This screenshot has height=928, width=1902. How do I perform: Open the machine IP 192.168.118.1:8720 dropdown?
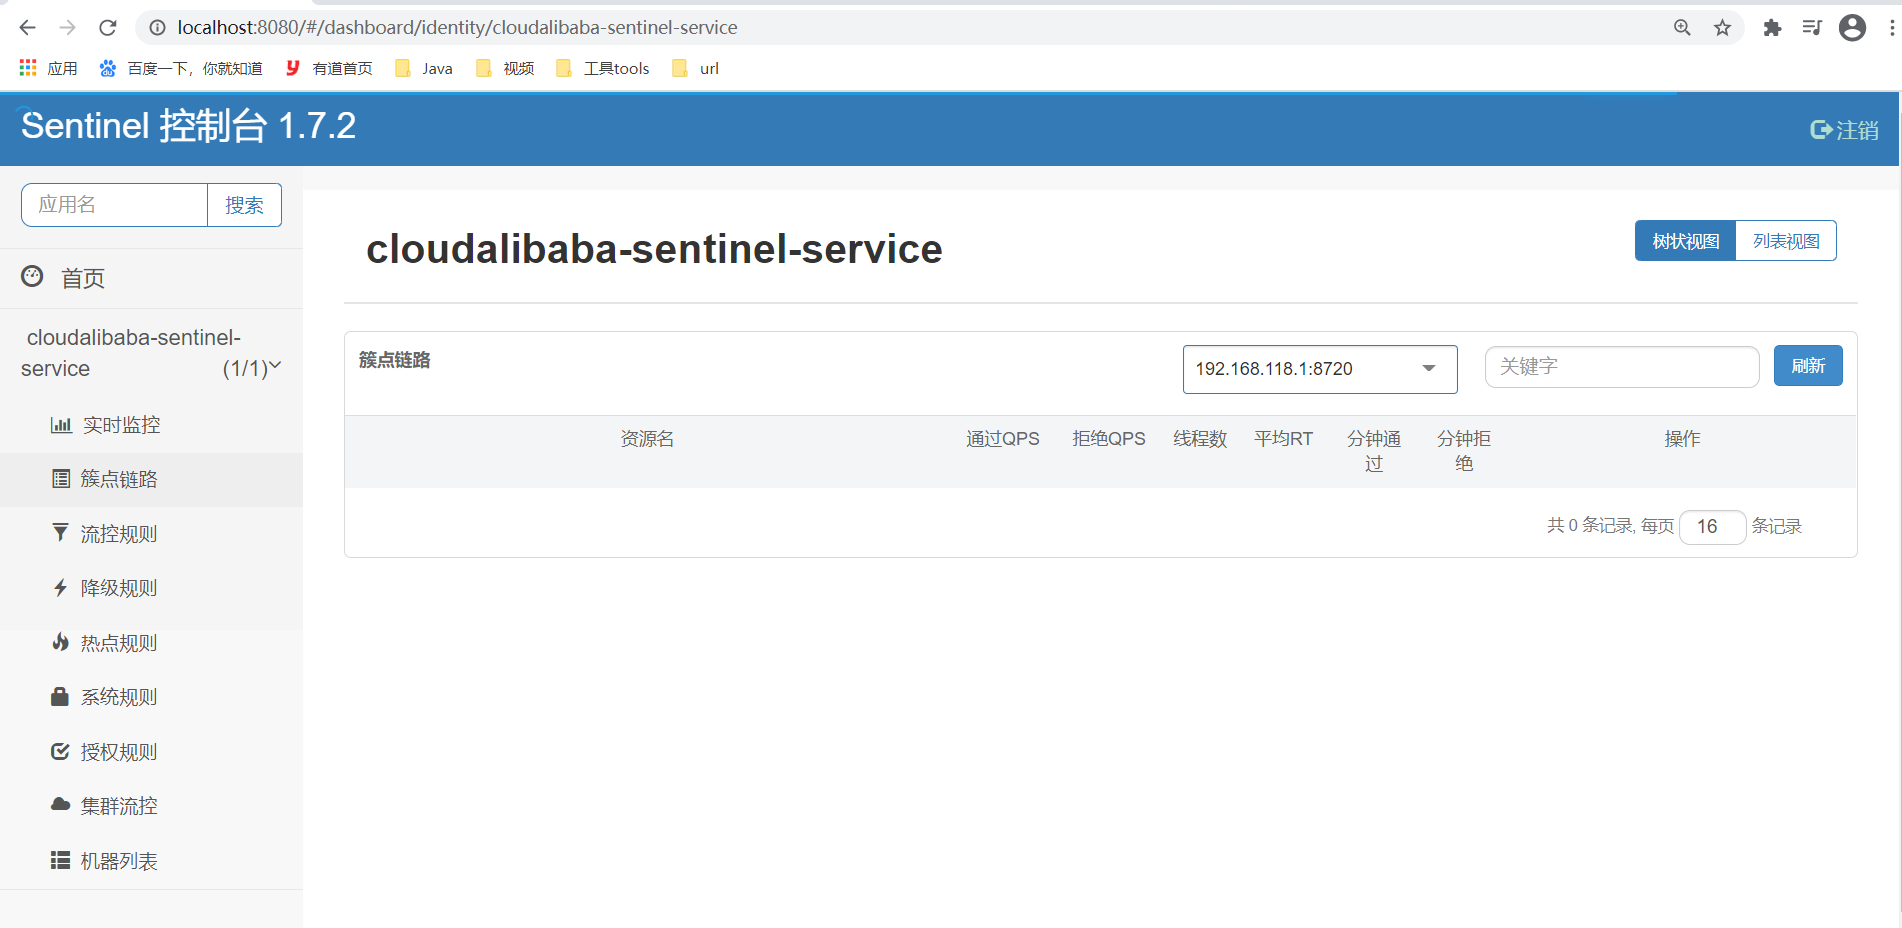pos(1320,369)
